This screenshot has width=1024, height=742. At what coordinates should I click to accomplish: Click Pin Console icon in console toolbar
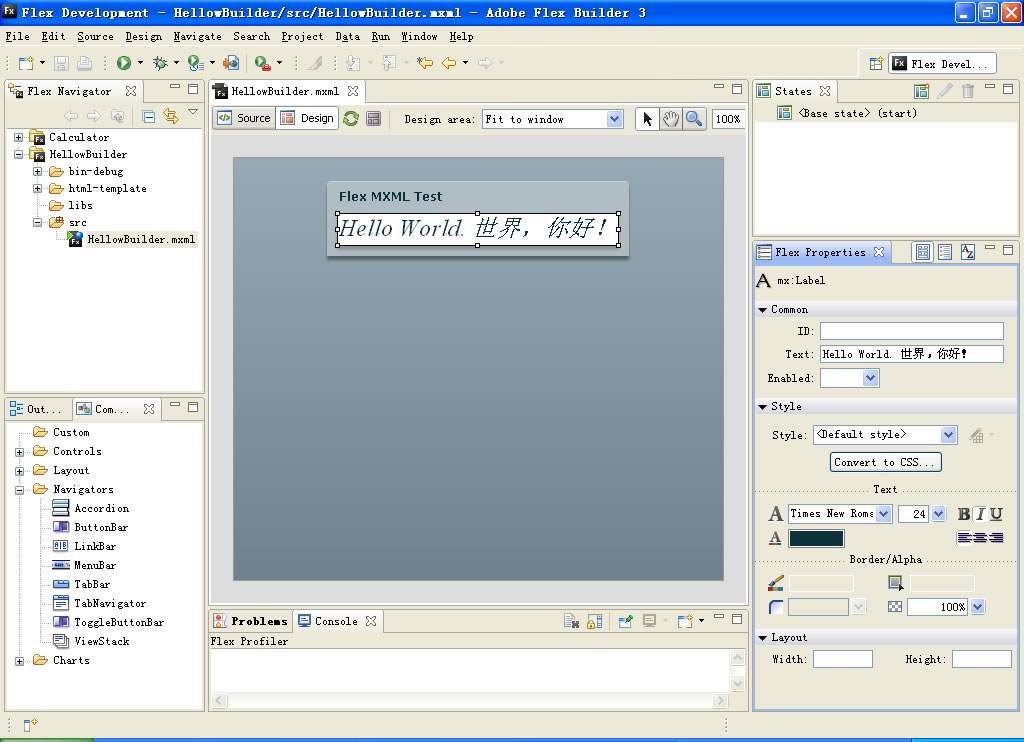626,621
